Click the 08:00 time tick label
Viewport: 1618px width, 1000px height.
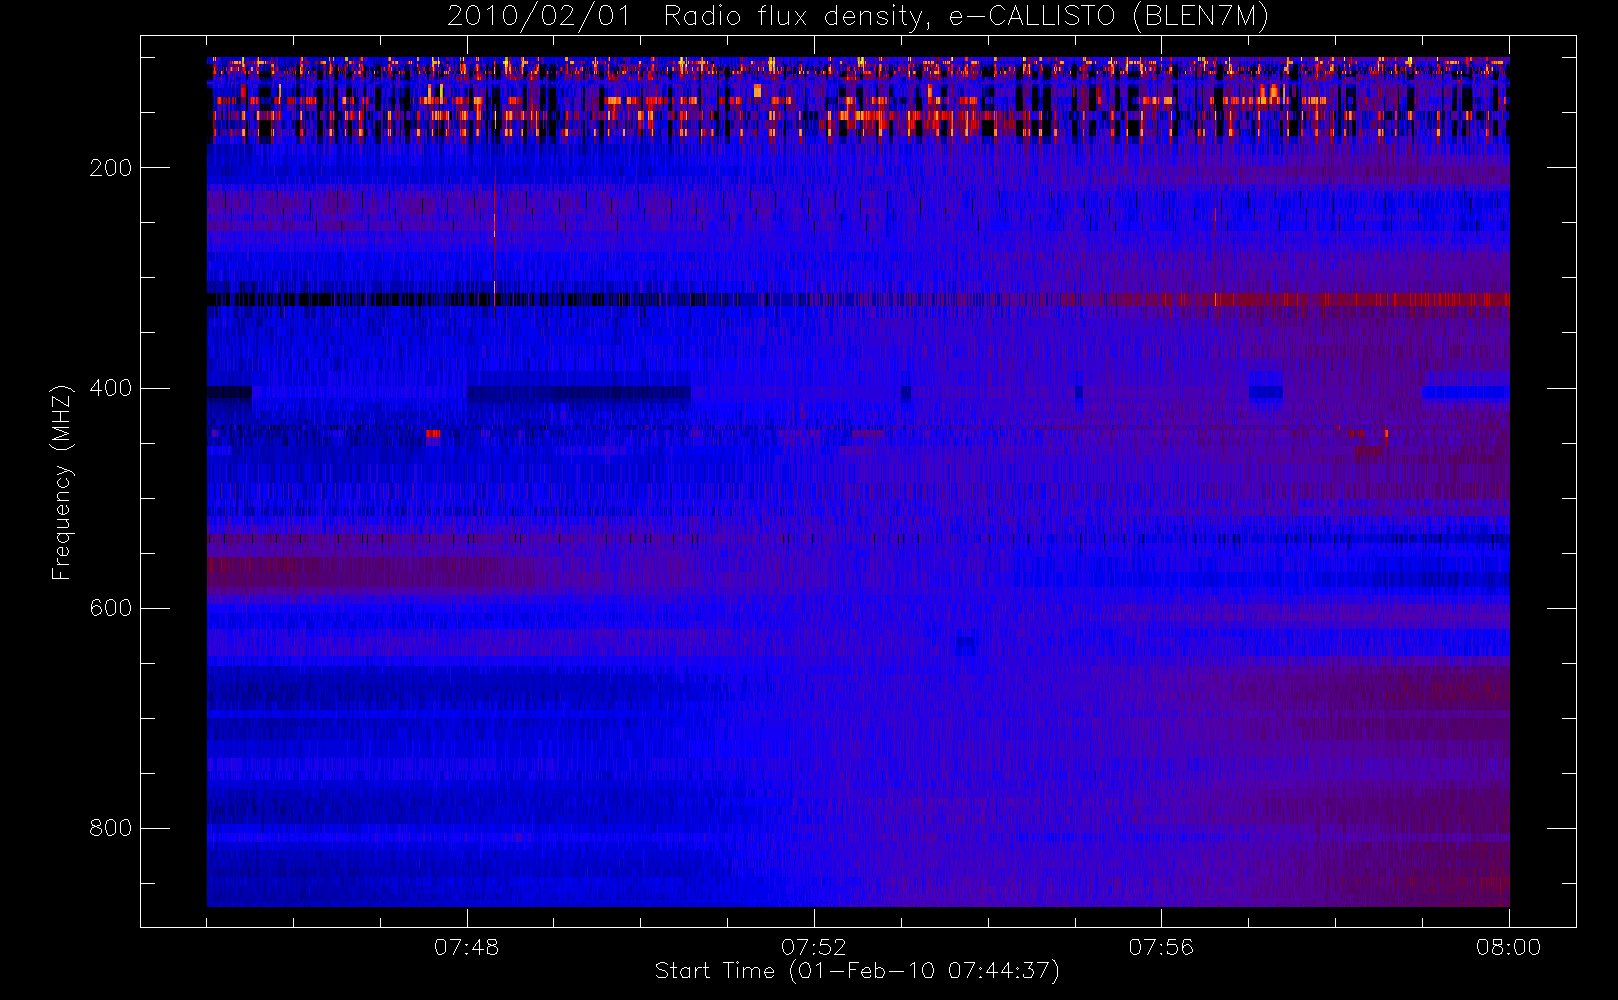coord(1508,947)
